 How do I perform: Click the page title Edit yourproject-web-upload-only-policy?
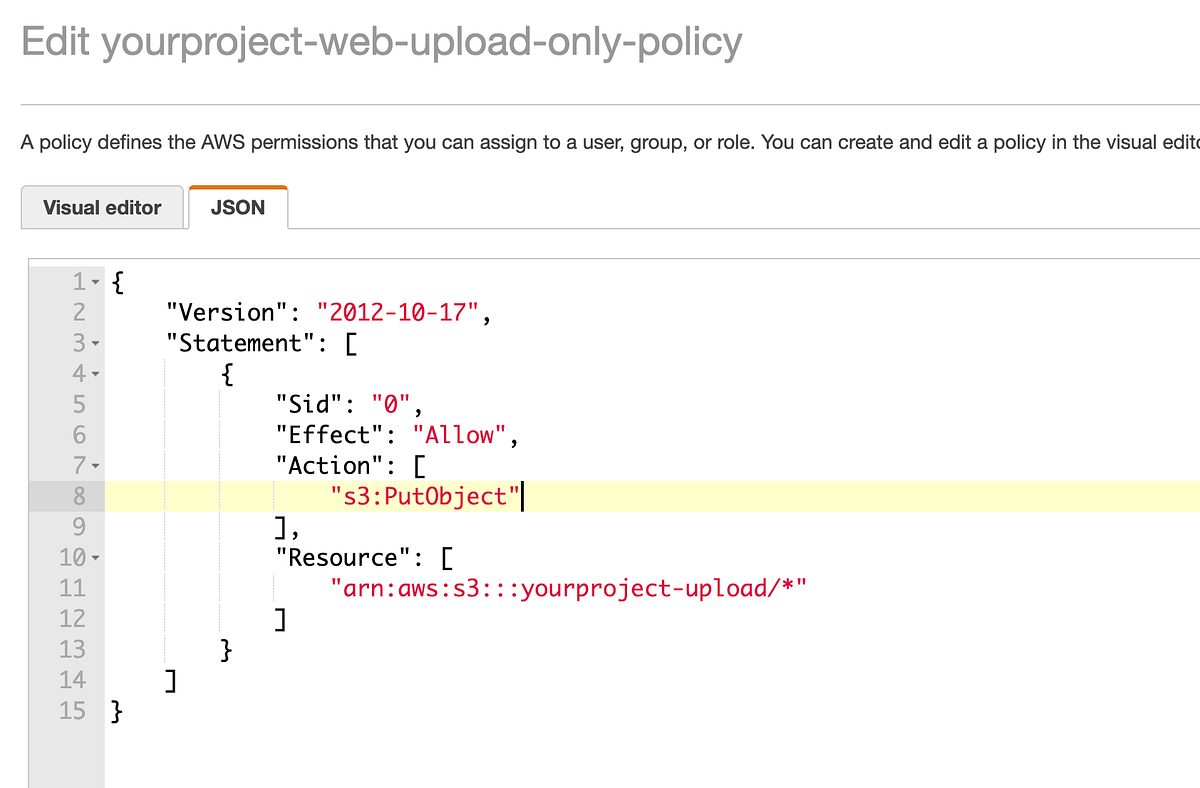tap(382, 41)
